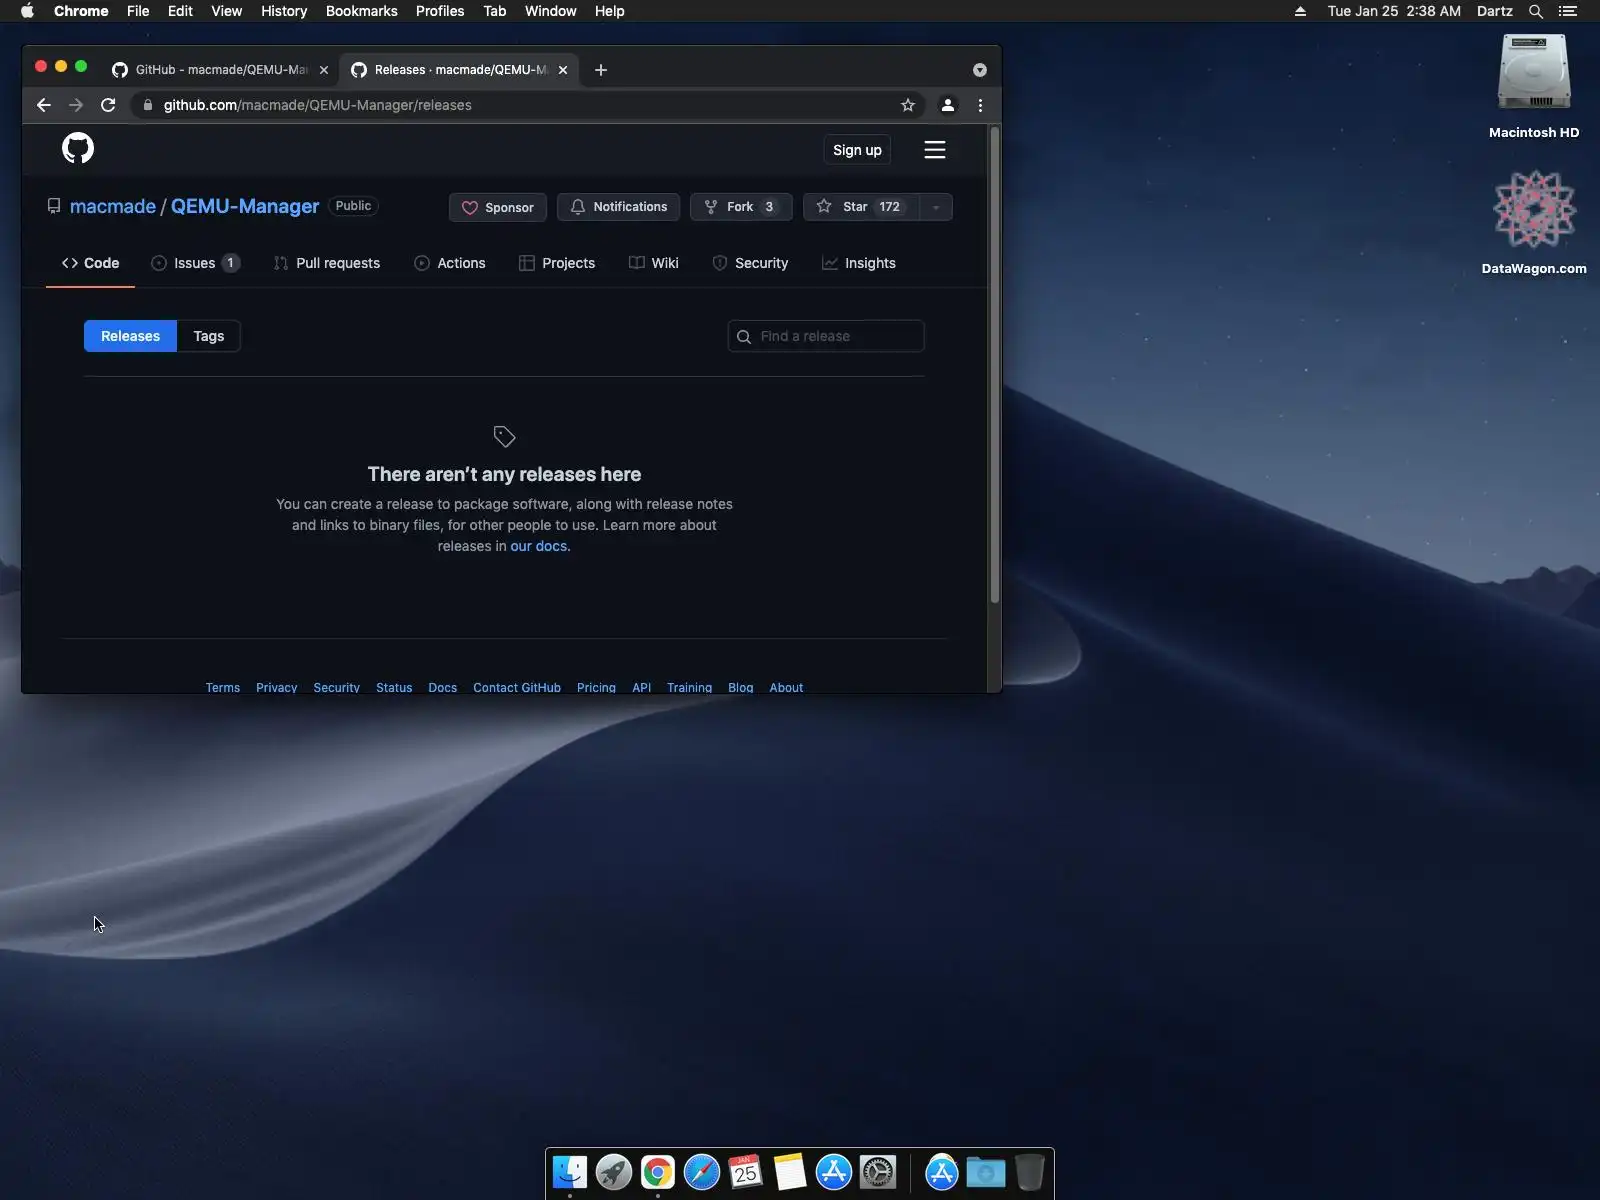This screenshot has width=1600, height=1200.
Task: Expand the Star lists dropdown arrow
Action: 935,207
